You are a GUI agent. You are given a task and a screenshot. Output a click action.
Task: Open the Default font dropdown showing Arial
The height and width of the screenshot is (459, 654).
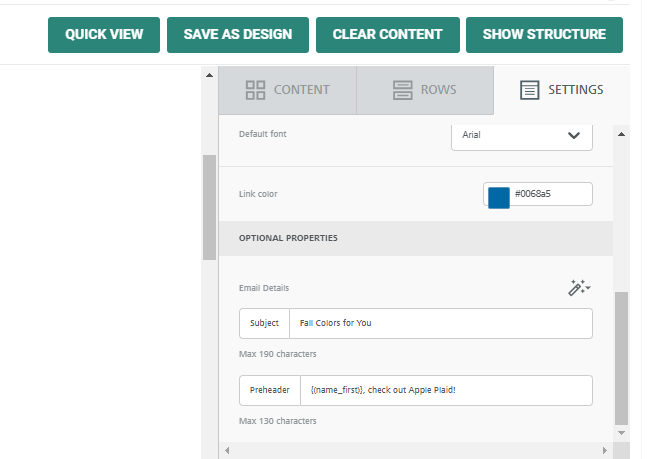click(x=521, y=135)
